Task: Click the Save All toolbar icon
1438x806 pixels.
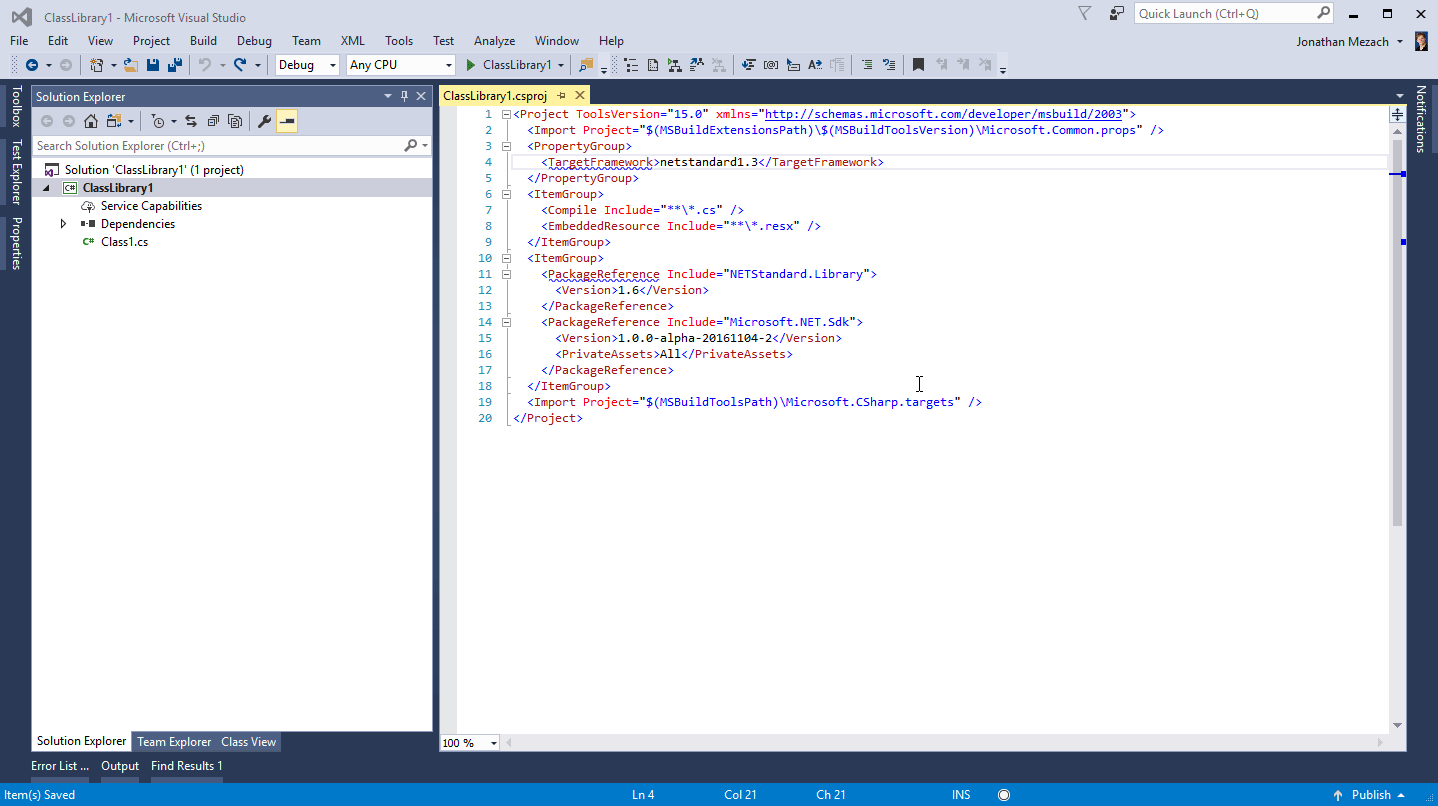Action: click(x=174, y=65)
